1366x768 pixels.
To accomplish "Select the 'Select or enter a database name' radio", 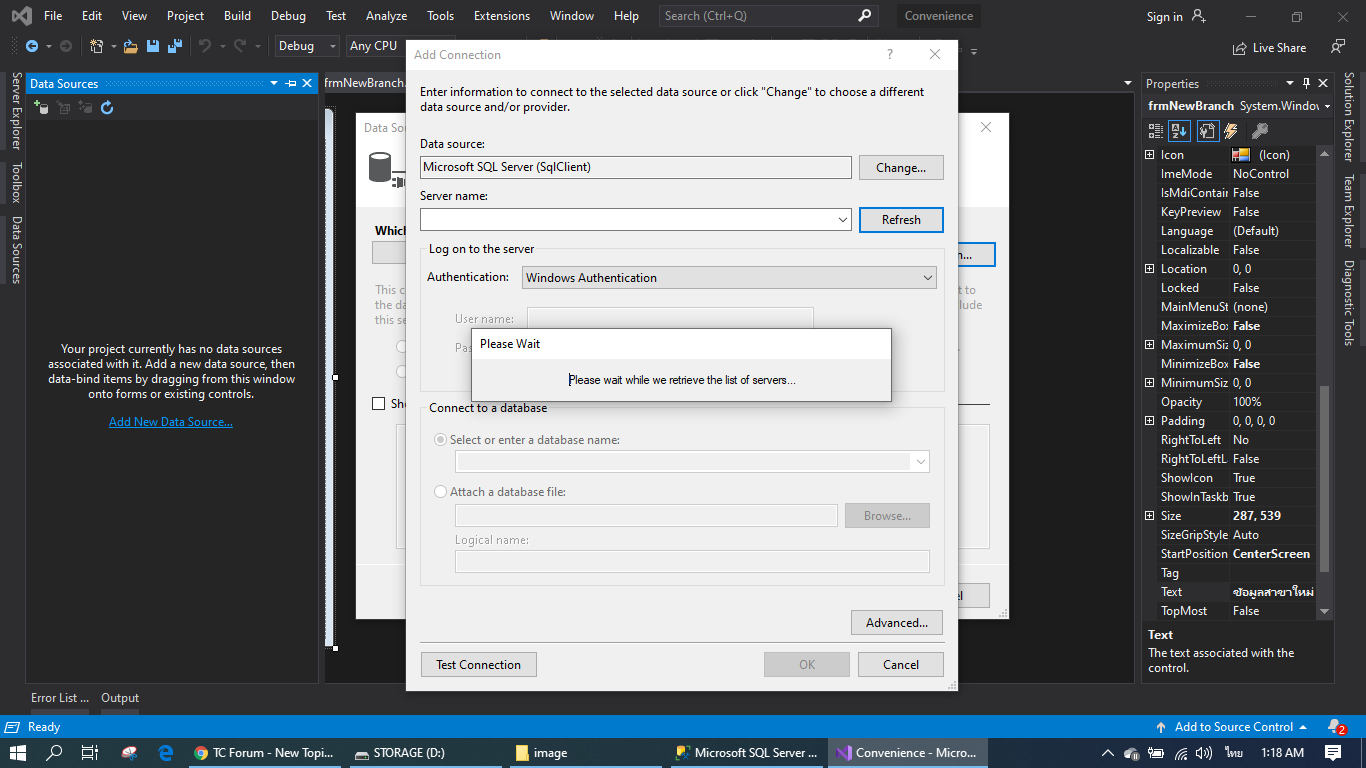I will pos(441,440).
